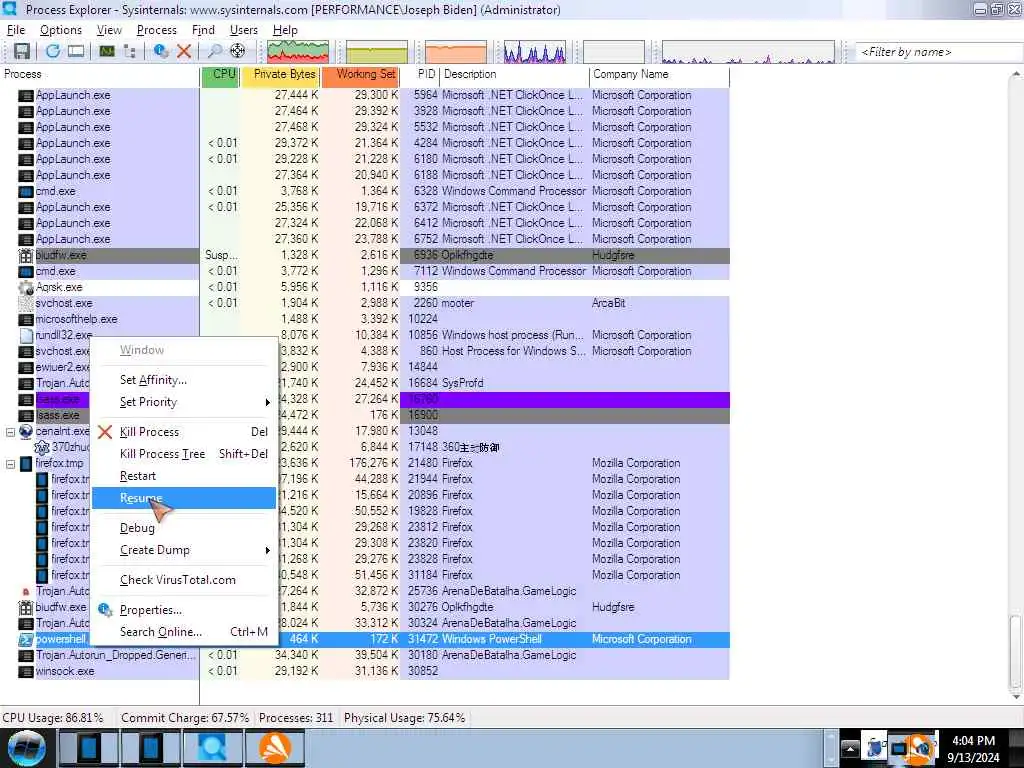Viewport: 1024px width, 768px height.
Task: Click the green-red CPU usage mini graph
Action: [298, 52]
